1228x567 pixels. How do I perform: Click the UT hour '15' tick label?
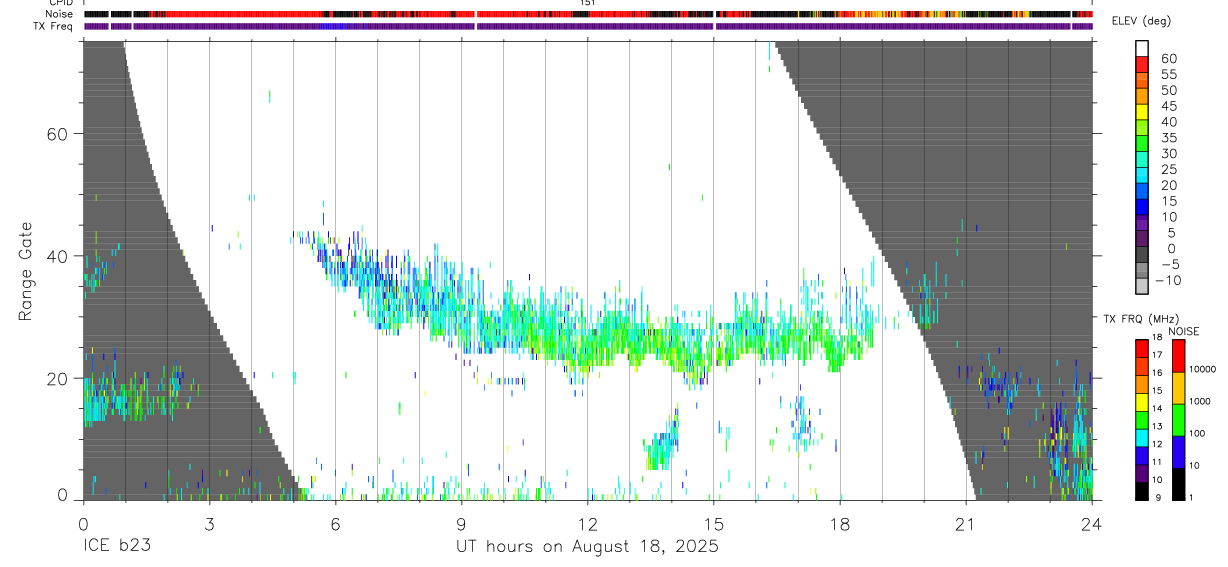point(714,523)
